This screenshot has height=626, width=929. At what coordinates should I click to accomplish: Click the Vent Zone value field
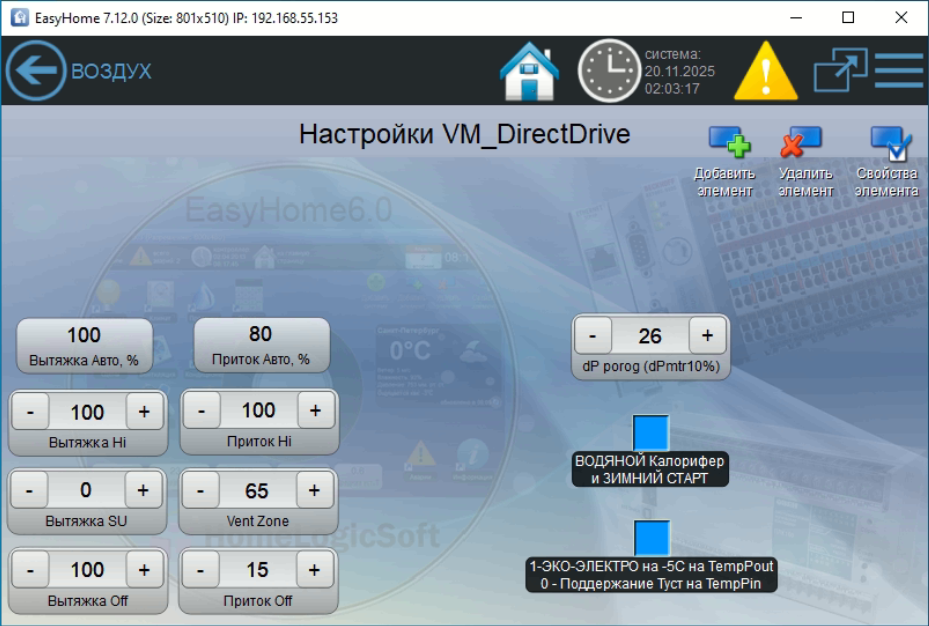point(257,490)
